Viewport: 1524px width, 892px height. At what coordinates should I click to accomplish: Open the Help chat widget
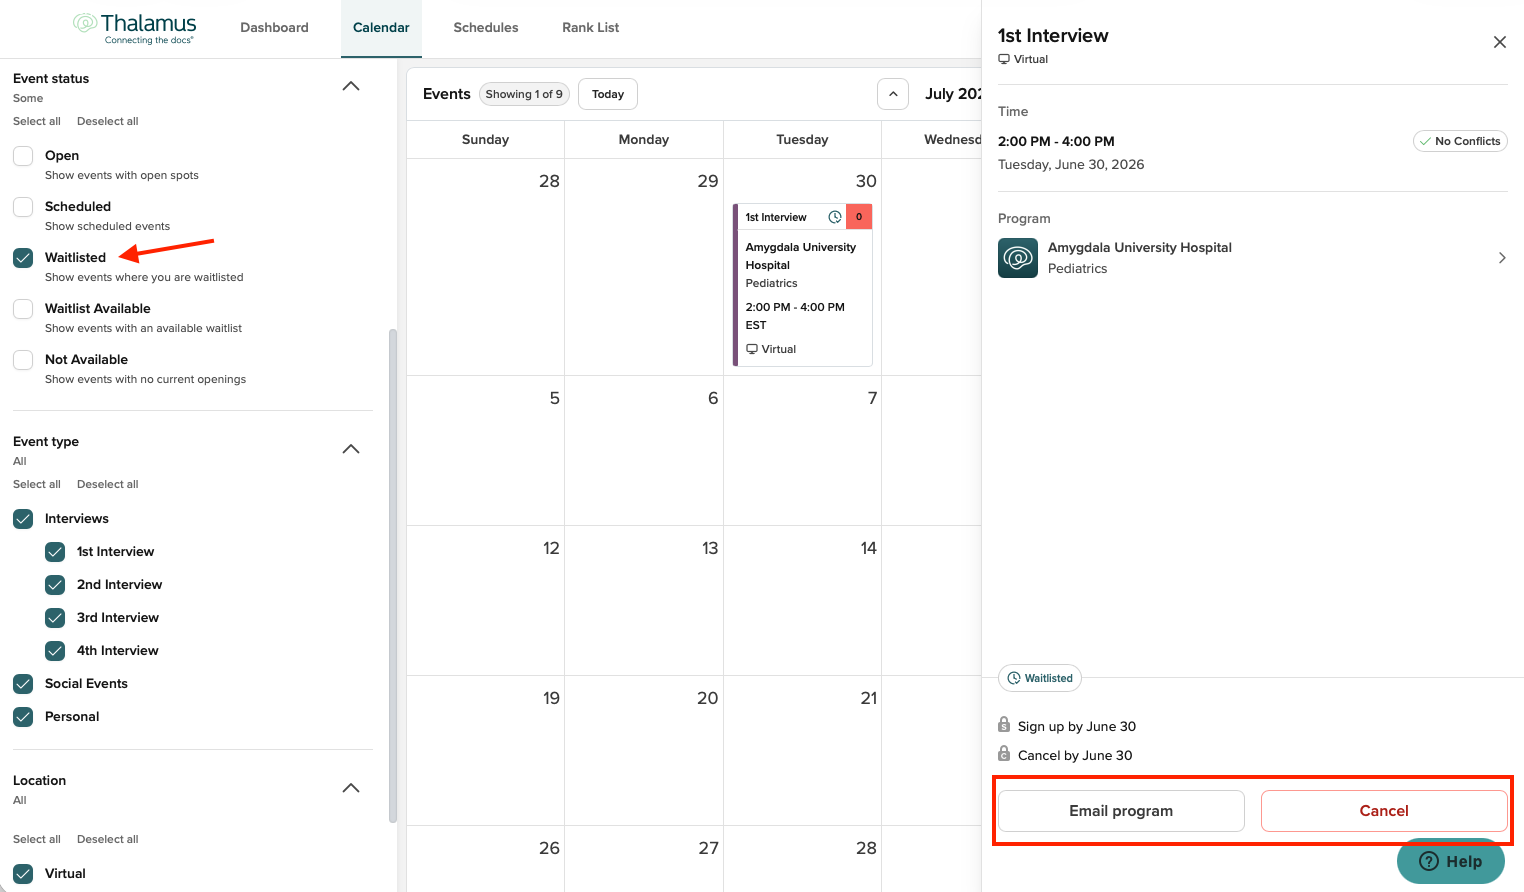click(1451, 861)
